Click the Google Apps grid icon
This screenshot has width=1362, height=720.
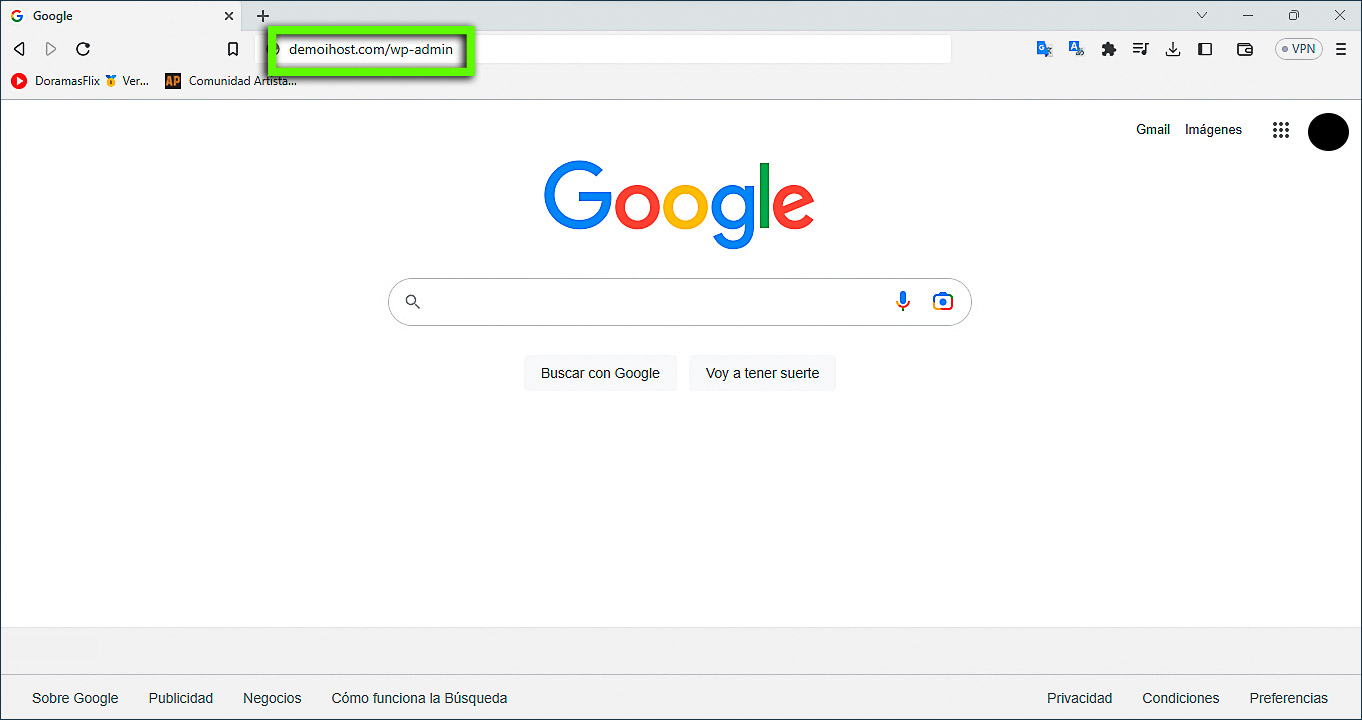coord(1280,129)
